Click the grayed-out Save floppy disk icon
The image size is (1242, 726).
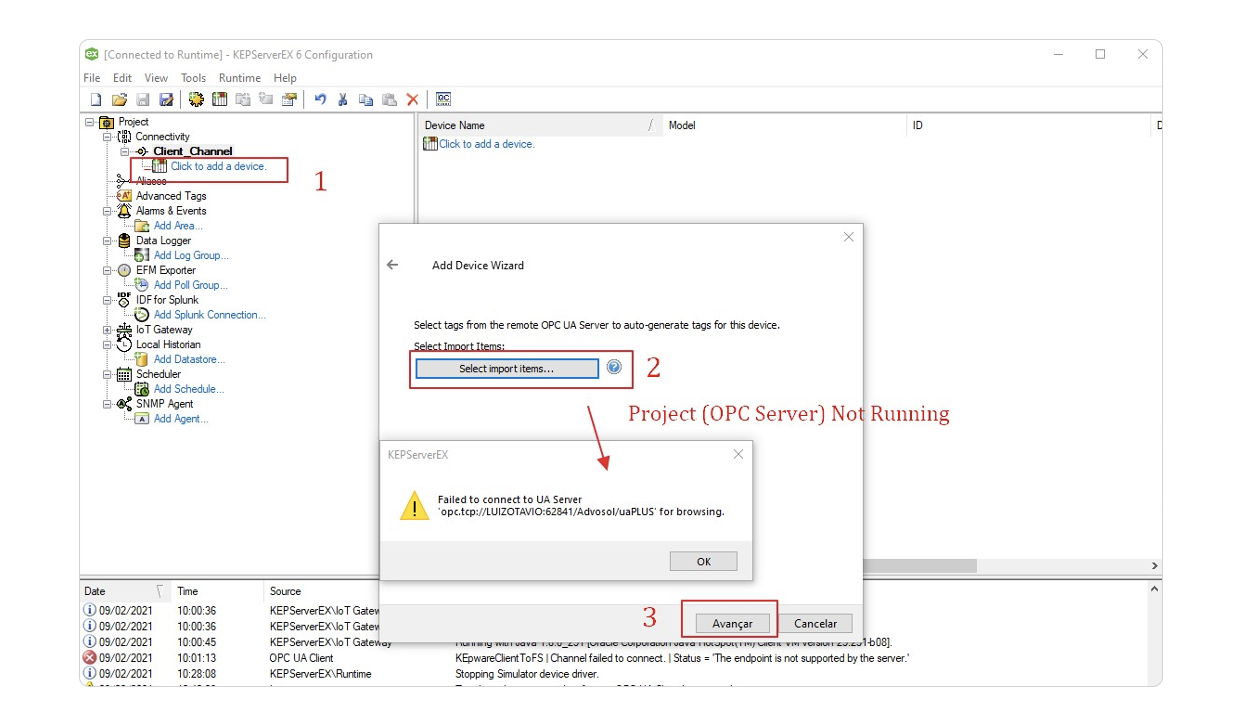pos(143,99)
